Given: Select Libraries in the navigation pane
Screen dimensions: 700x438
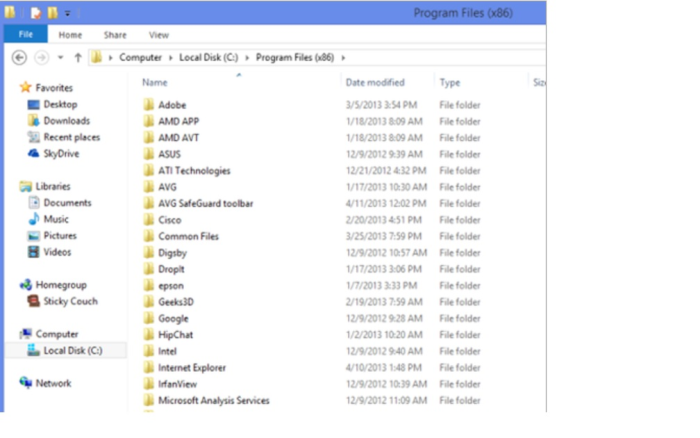Looking at the screenshot, I should pos(53,186).
